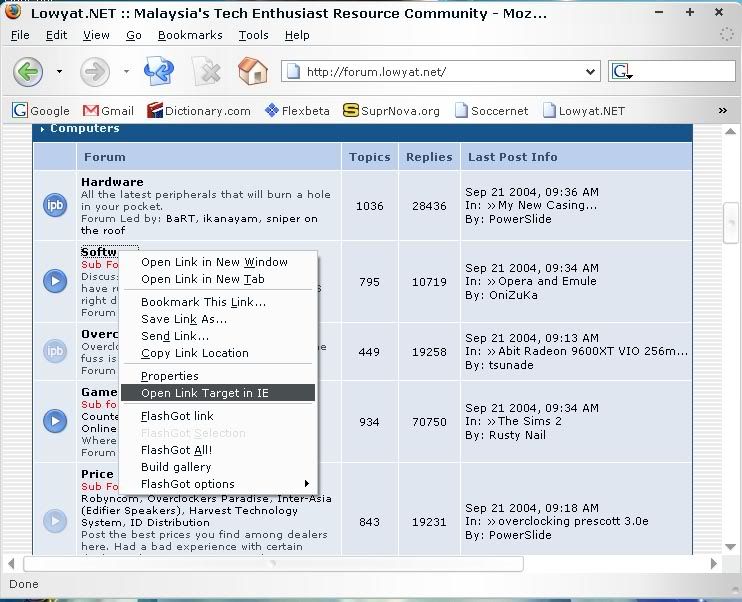Show more bookmarks with the chevron
This screenshot has width=742, height=602.
click(723, 110)
